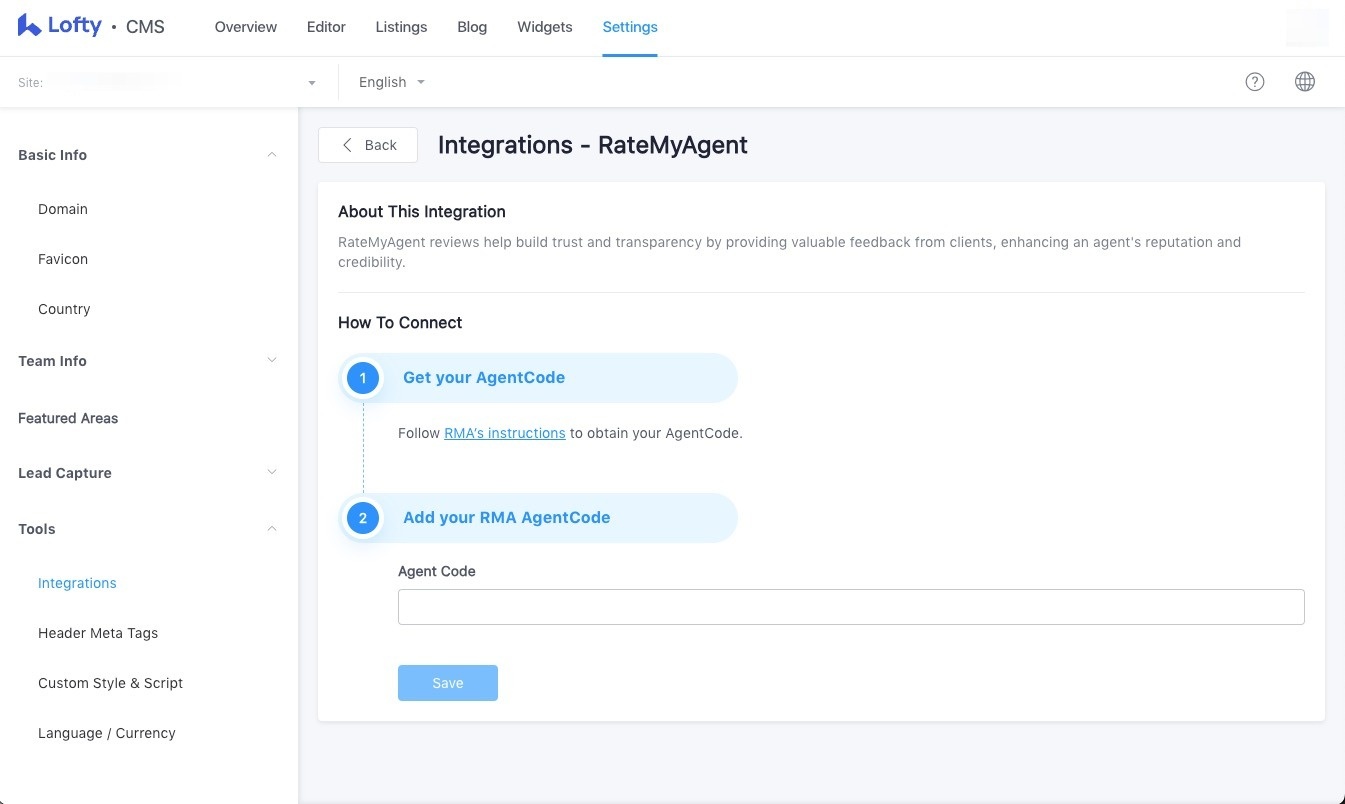Click the How To Connect heading
This screenshot has width=1345, height=804.
point(400,323)
